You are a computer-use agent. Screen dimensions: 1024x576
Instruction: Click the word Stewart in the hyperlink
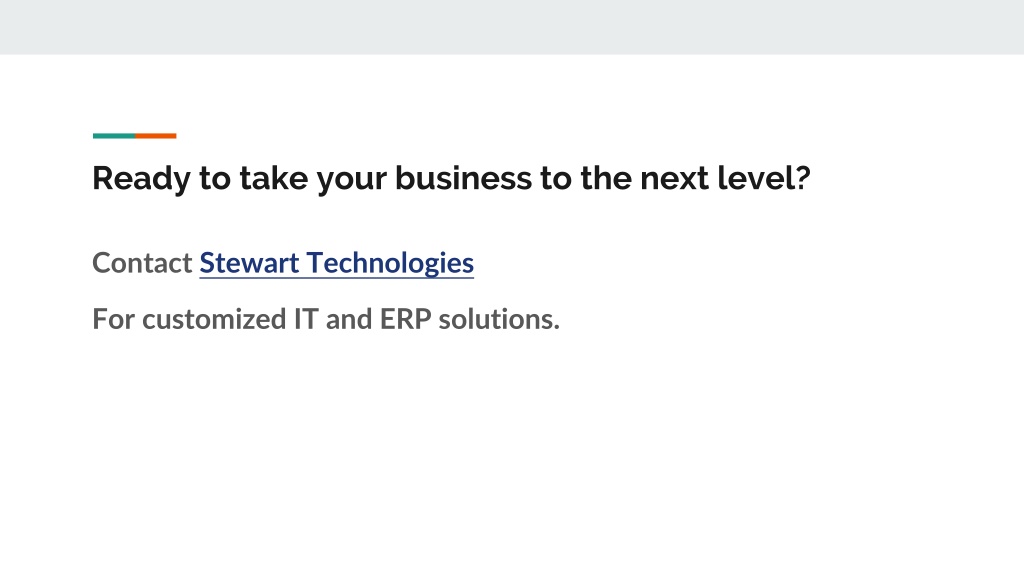[249, 263]
